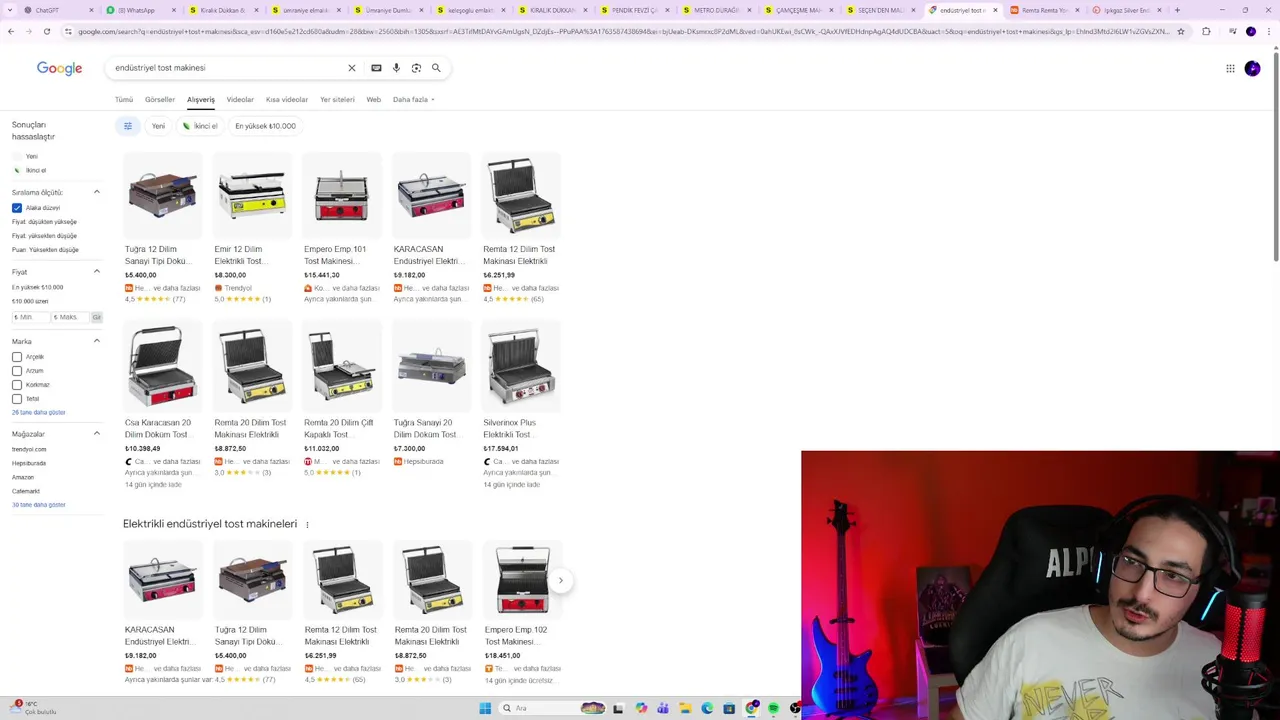
Task: Open Task View from the taskbar
Action: pos(618,708)
